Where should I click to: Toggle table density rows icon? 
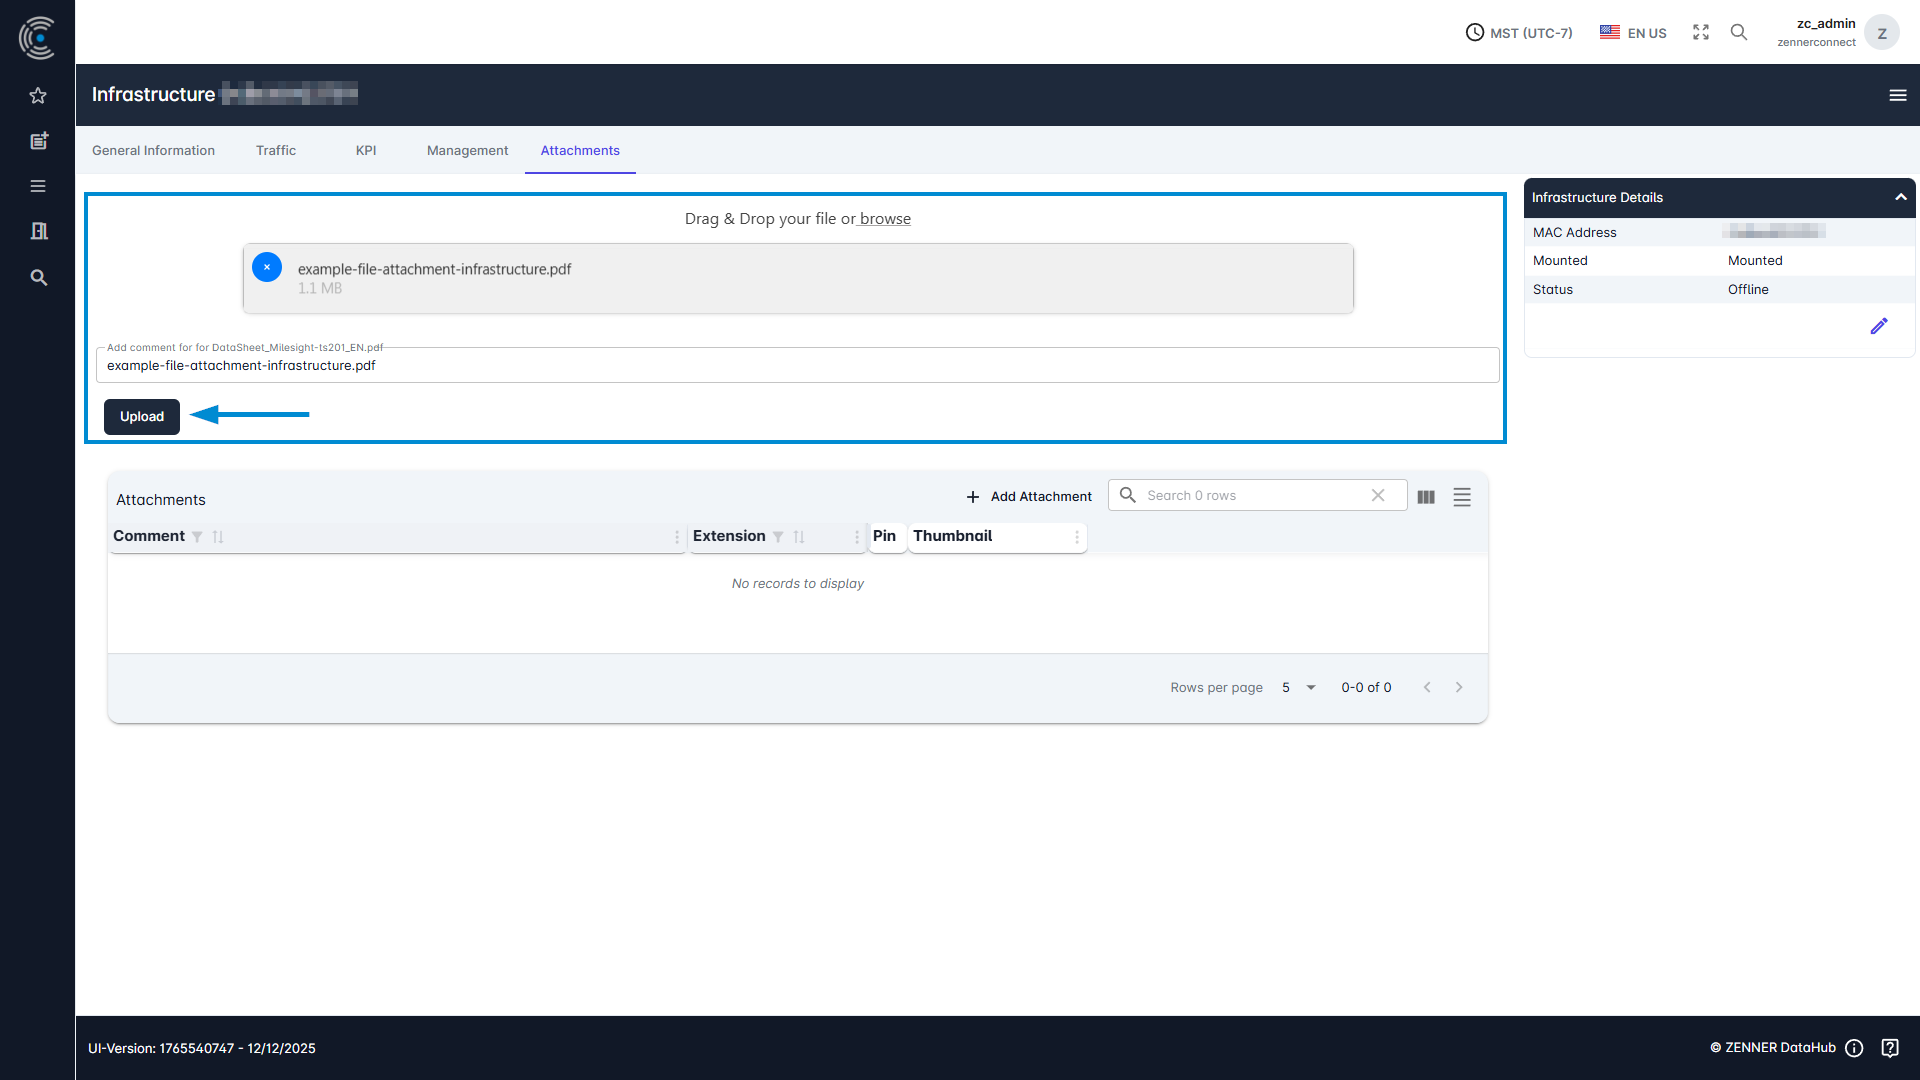[1462, 497]
